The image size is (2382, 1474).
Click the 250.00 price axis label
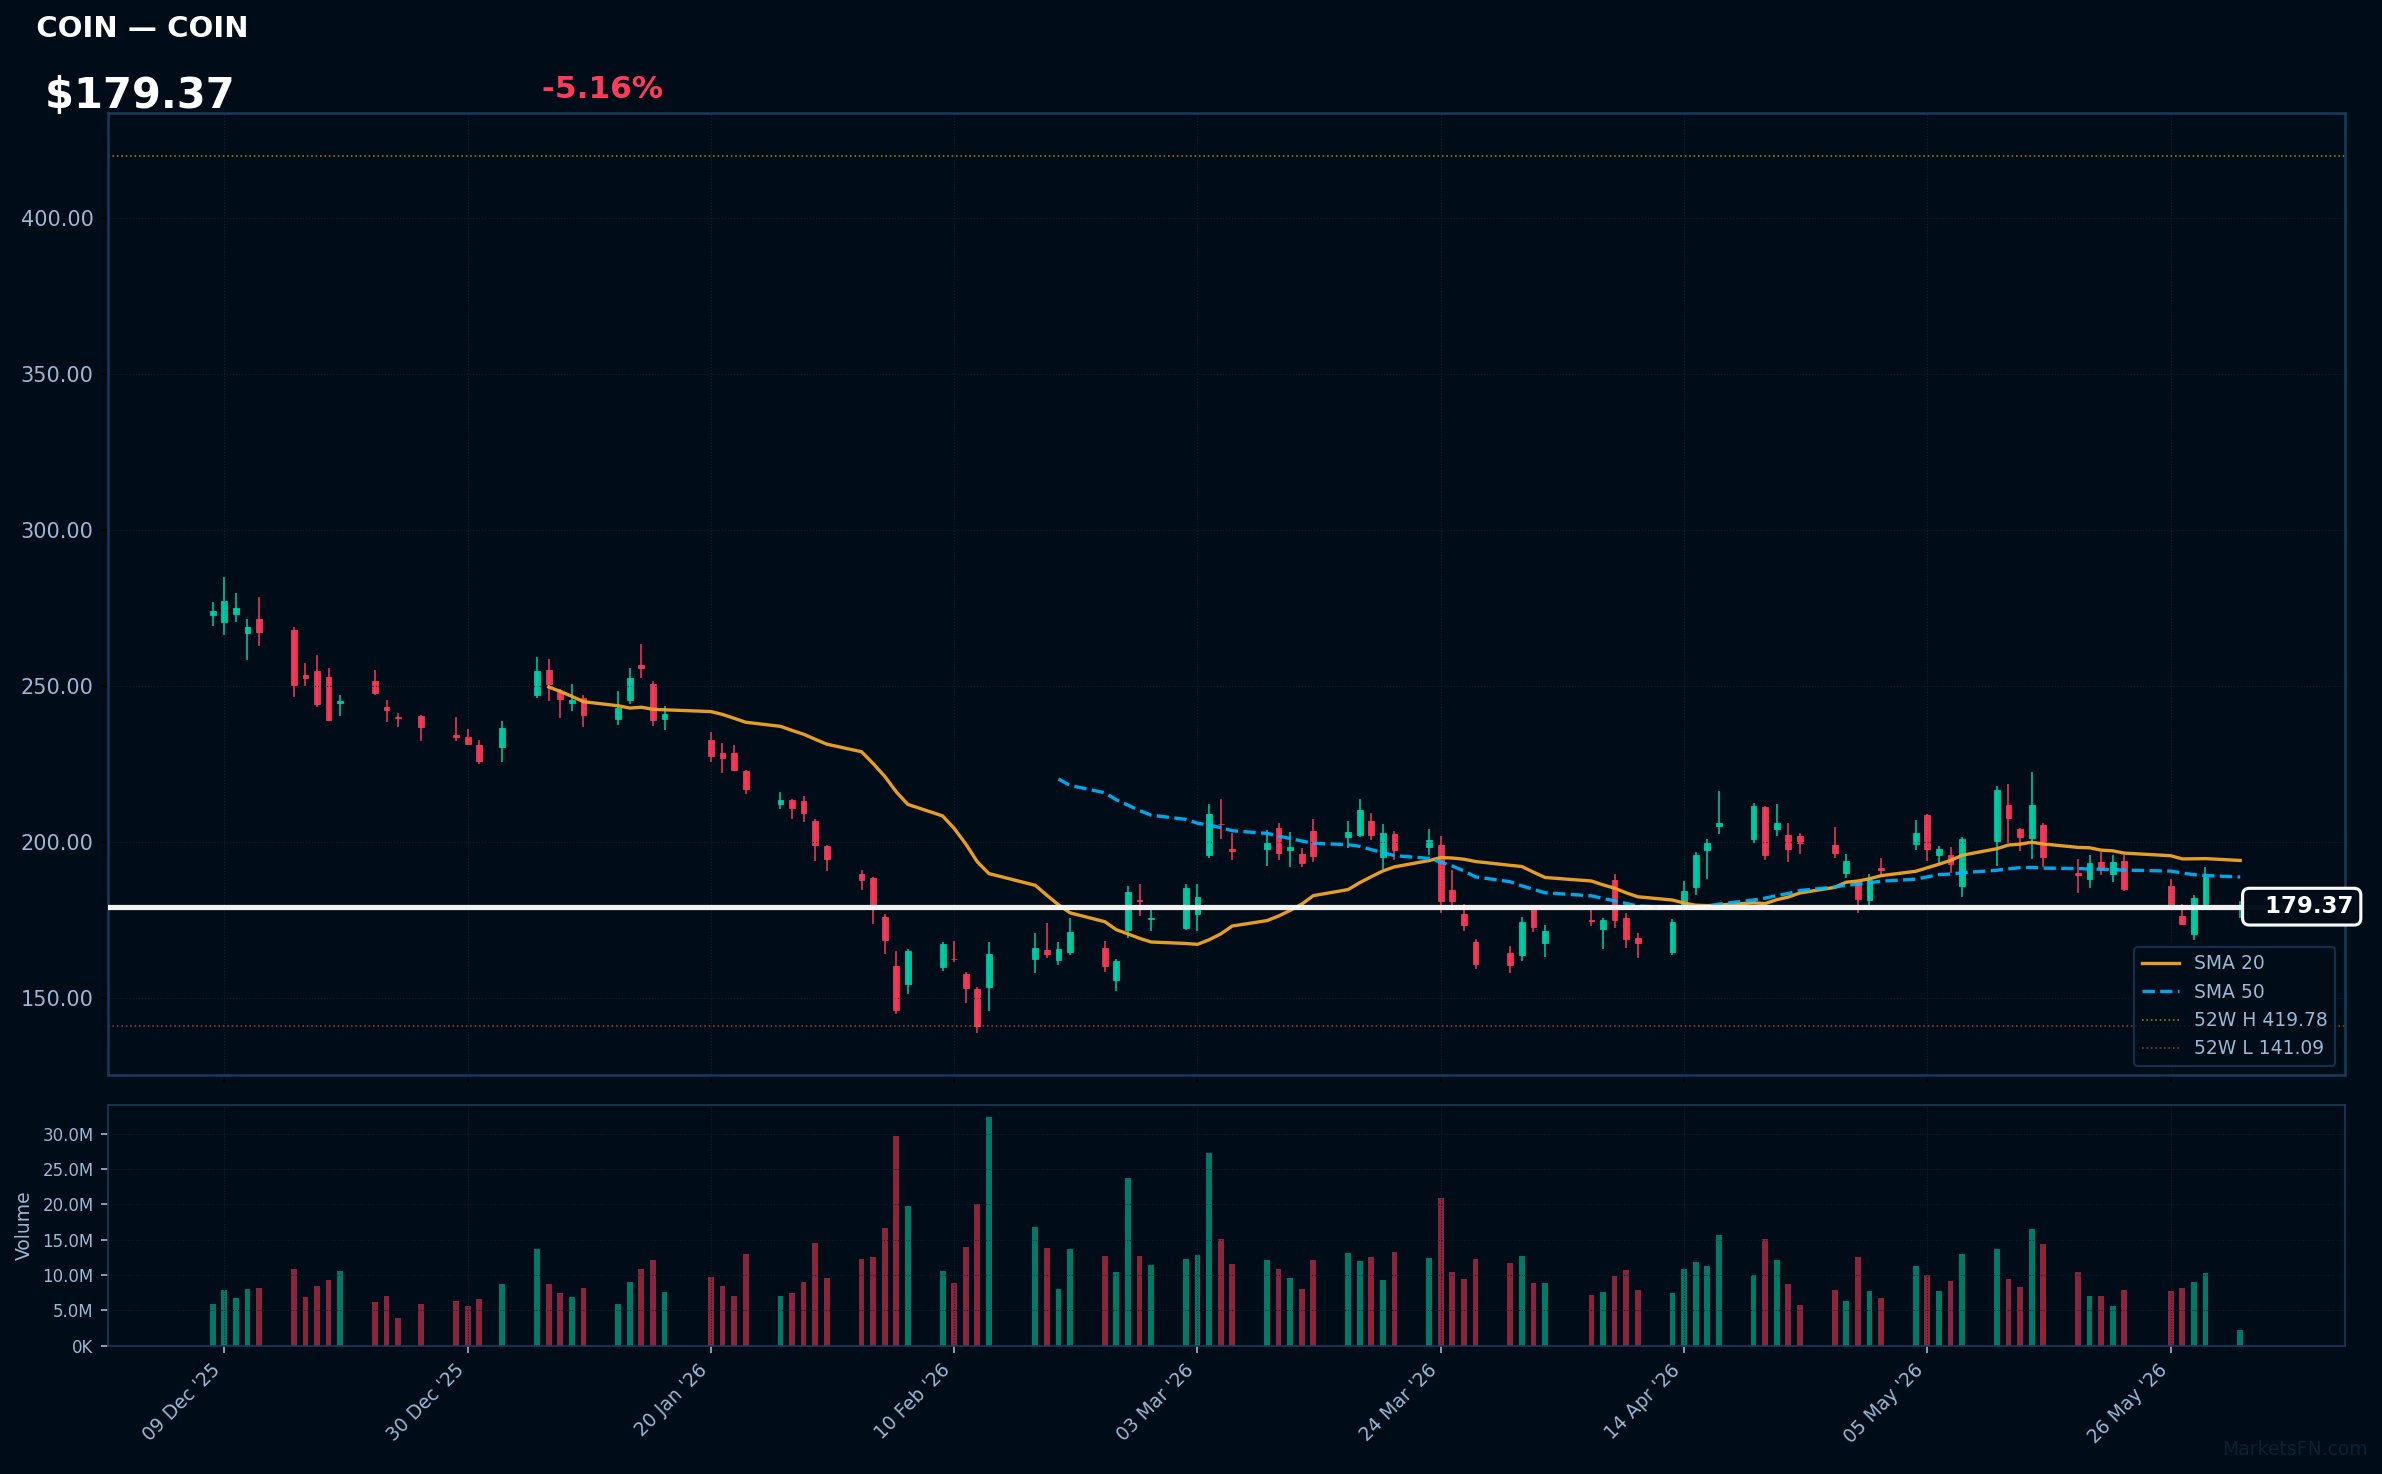57,686
